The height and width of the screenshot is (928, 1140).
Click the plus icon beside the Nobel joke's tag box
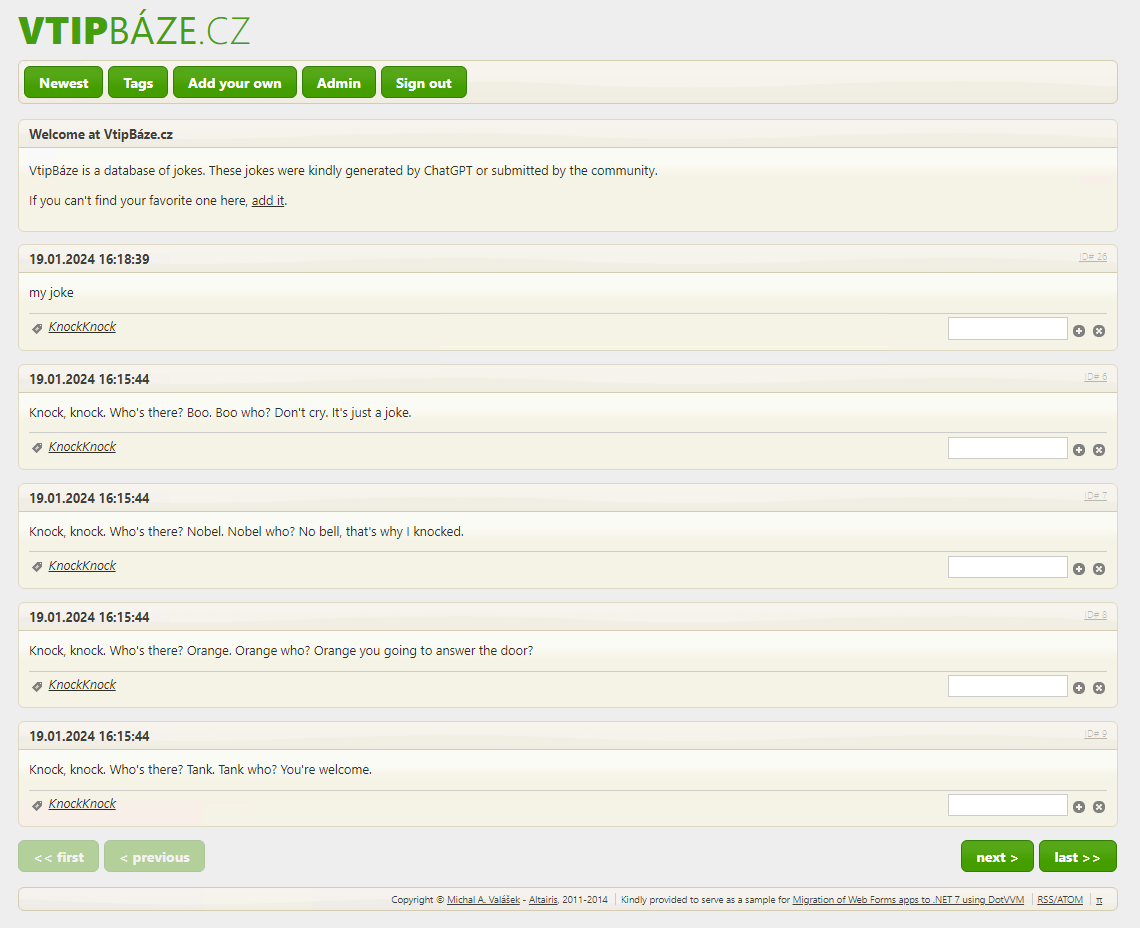1078,568
